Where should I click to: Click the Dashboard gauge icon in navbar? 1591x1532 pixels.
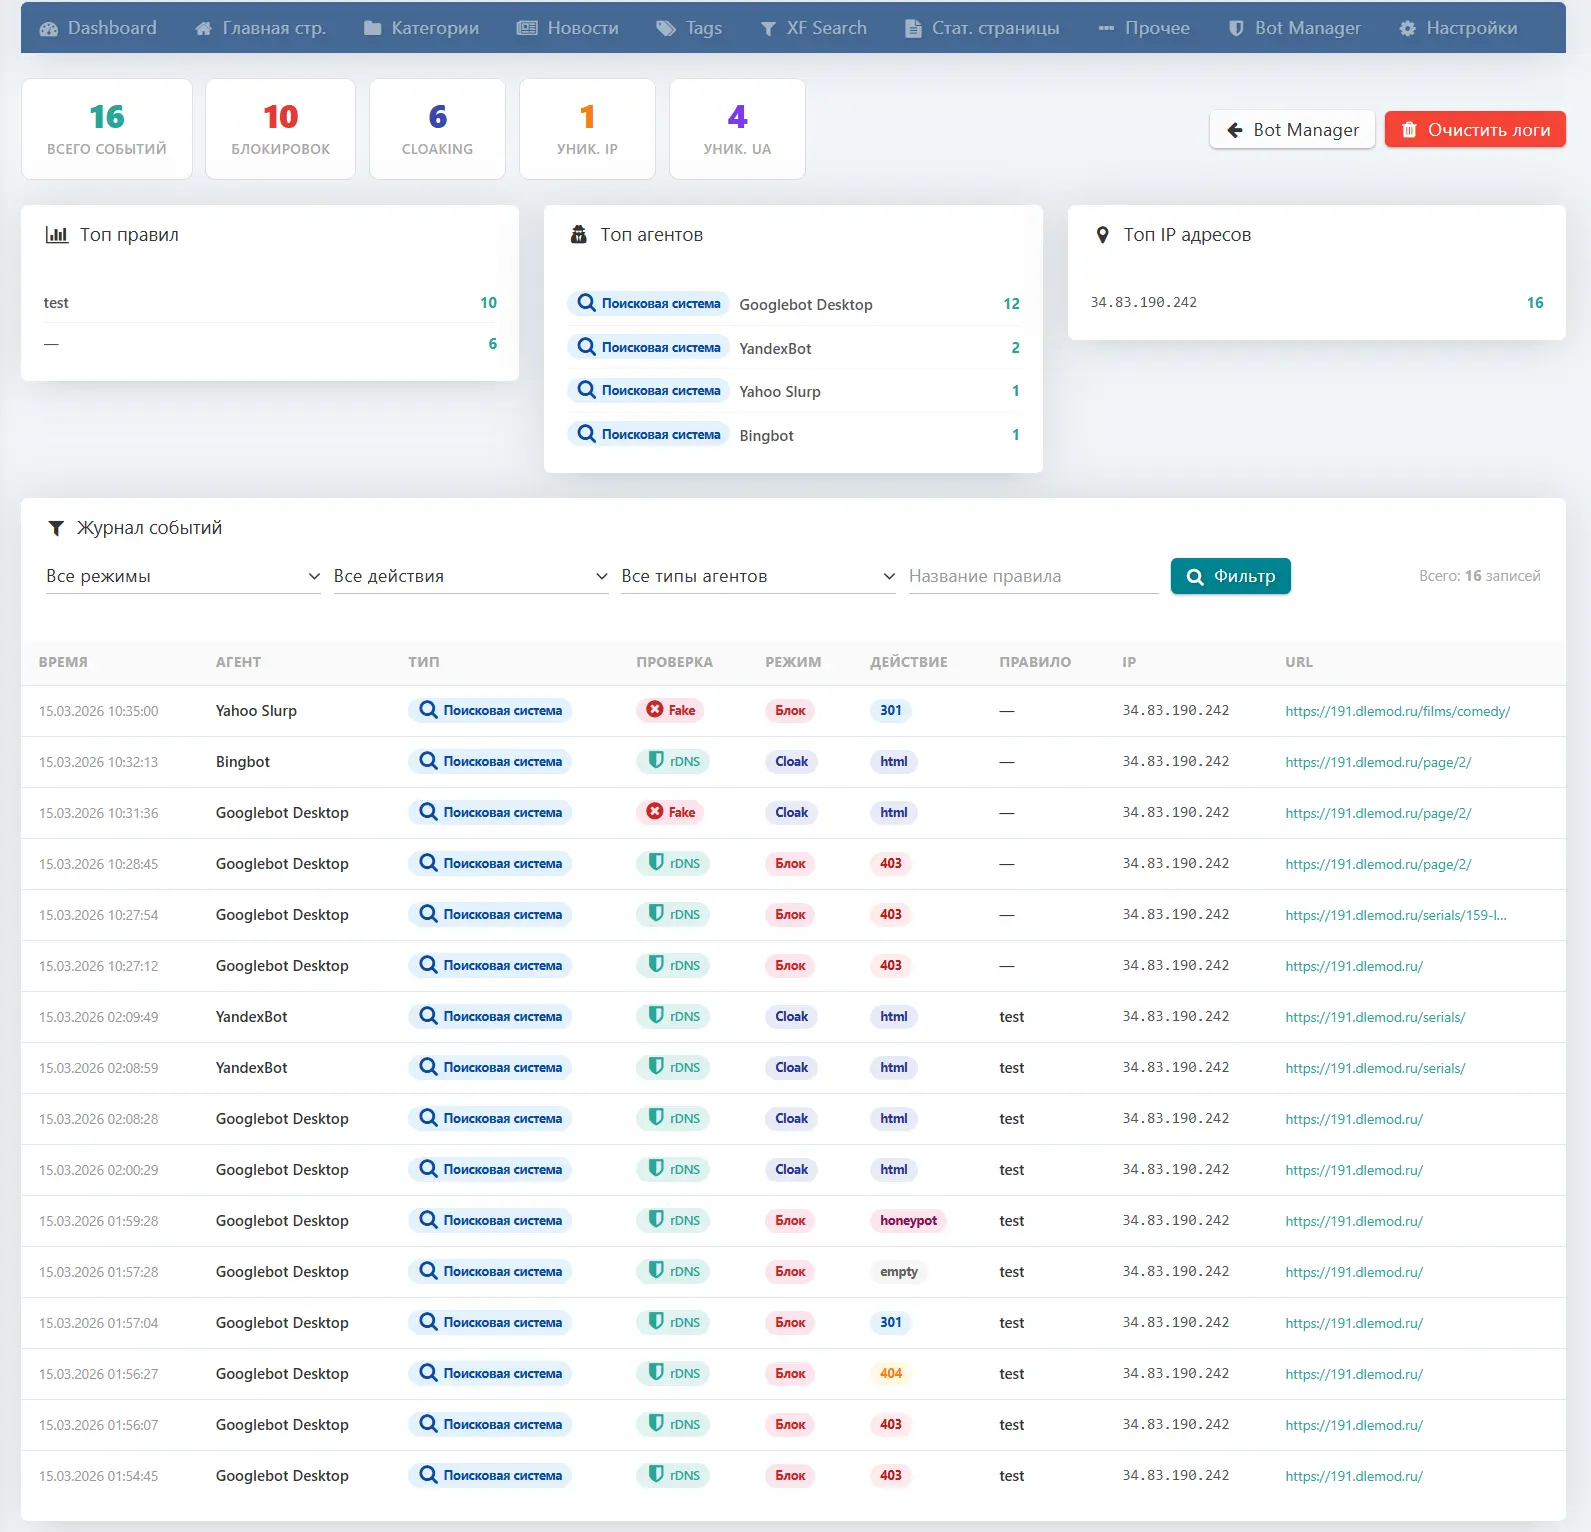[x=48, y=29]
